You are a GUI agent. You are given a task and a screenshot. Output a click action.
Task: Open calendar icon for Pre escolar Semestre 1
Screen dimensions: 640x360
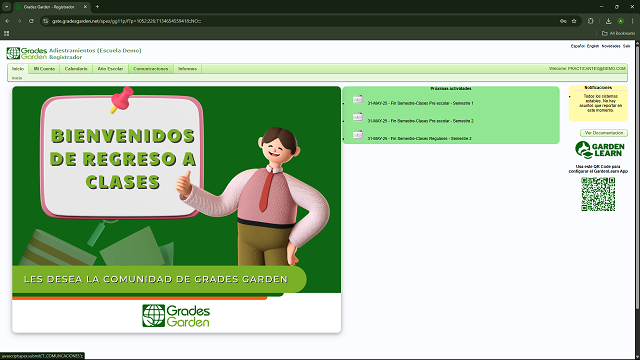pyautogui.click(x=358, y=100)
